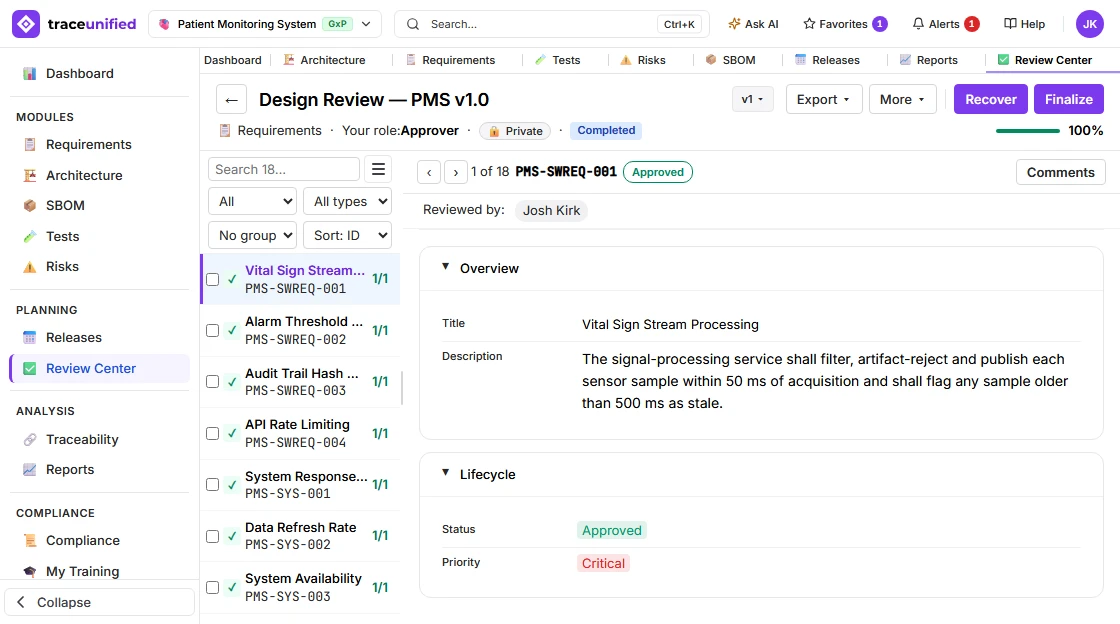This screenshot has width=1120, height=624.
Task: Switch to the Architecture tab
Action: [x=324, y=60]
